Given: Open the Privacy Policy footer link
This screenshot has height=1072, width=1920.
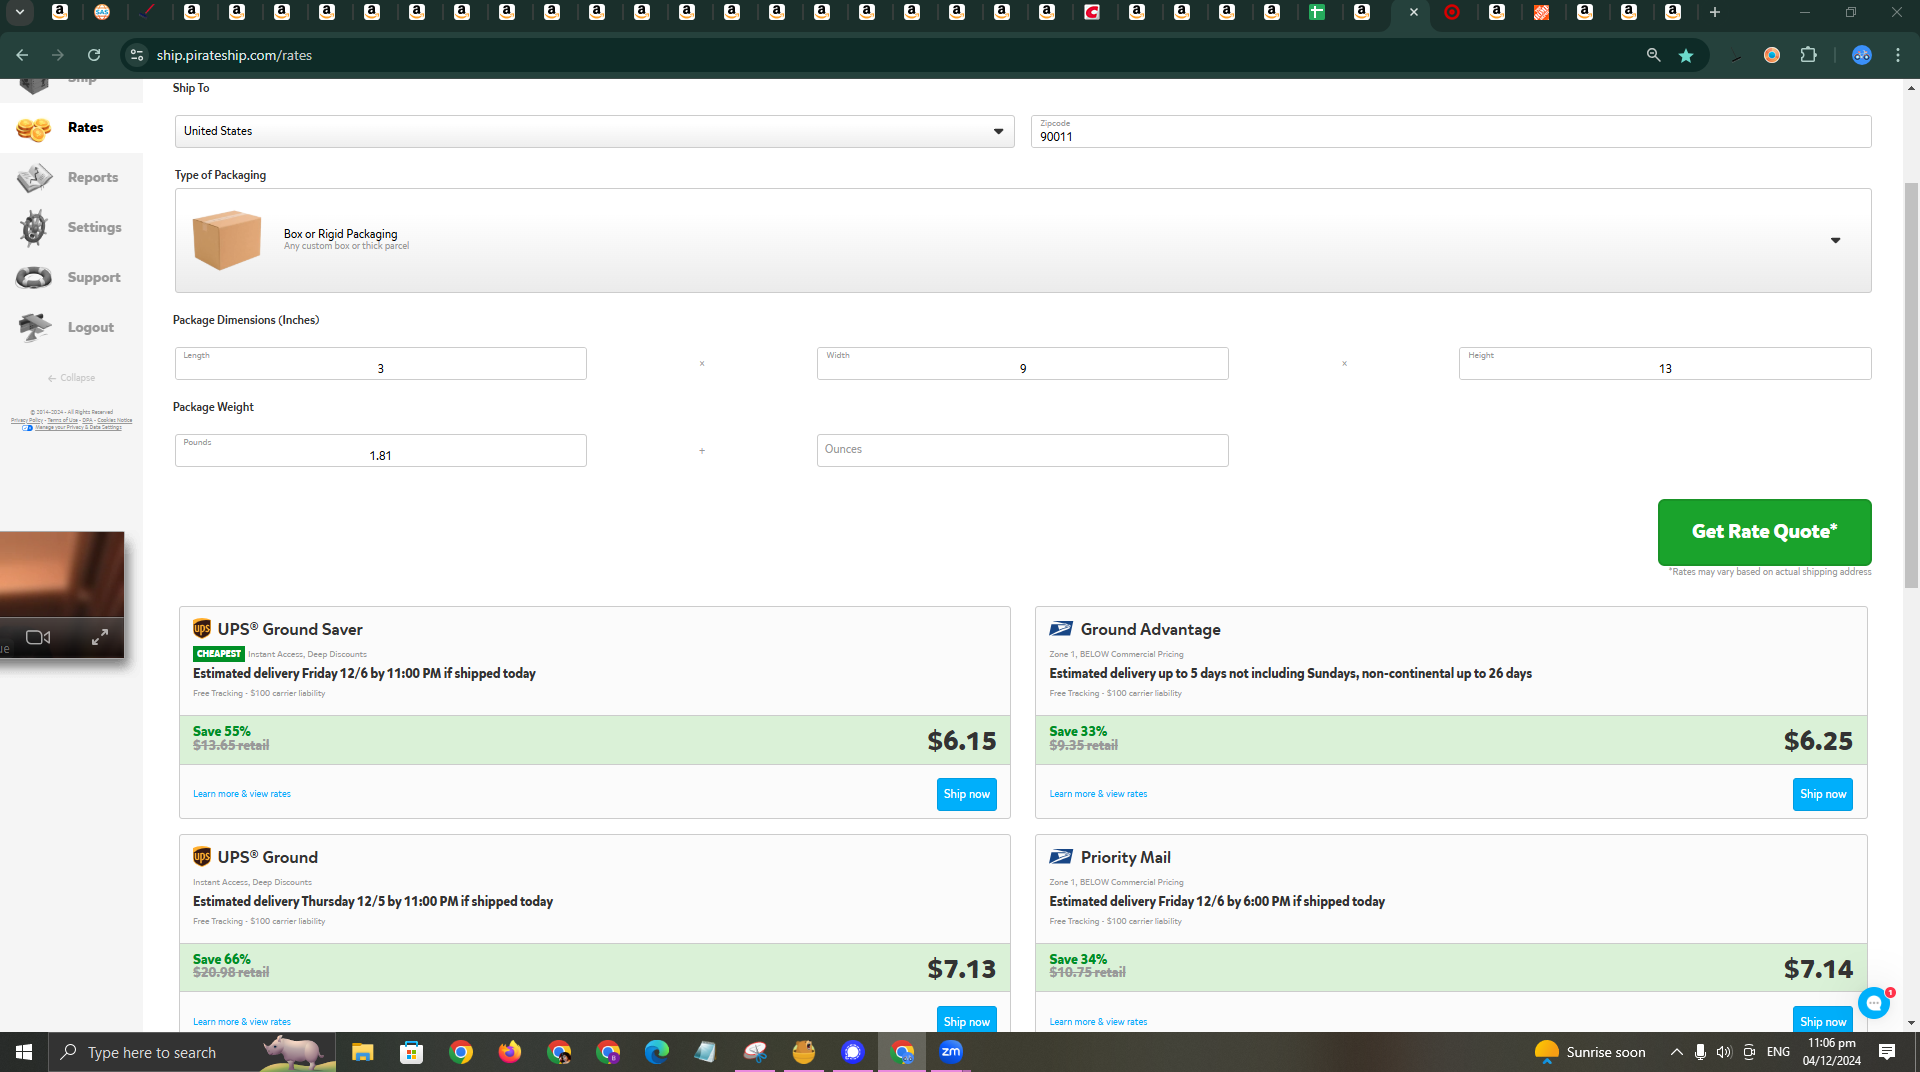Looking at the screenshot, I should 27,420.
